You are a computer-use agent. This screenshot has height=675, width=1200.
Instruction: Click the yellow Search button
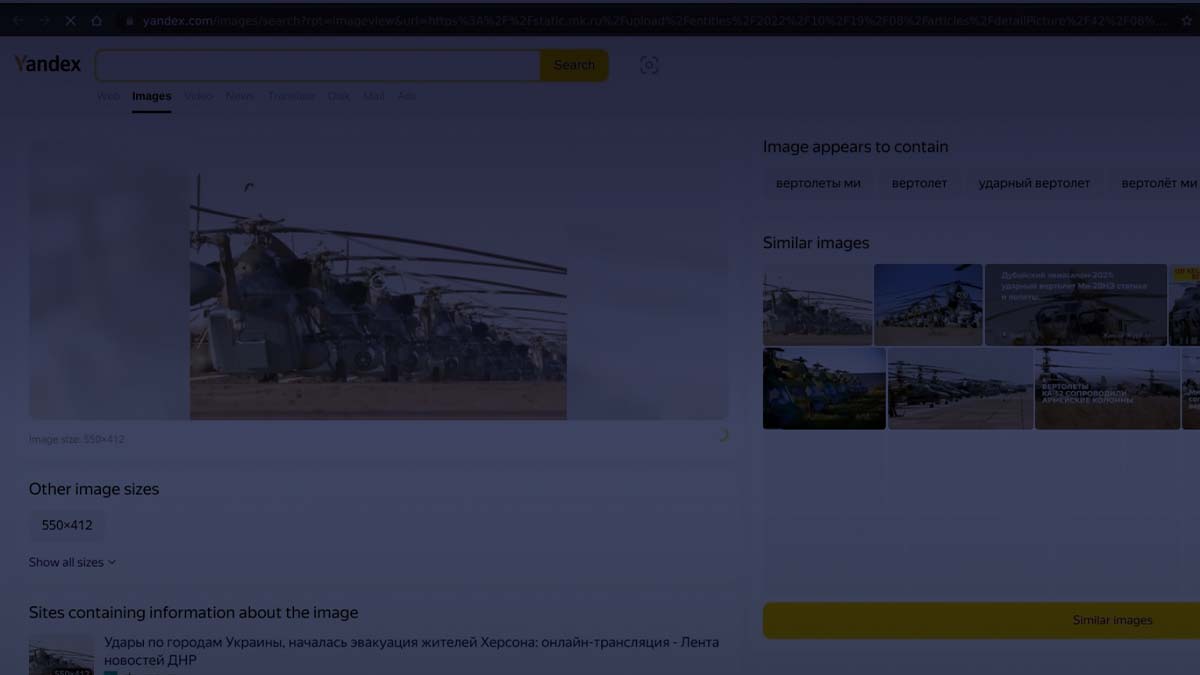point(574,65)
